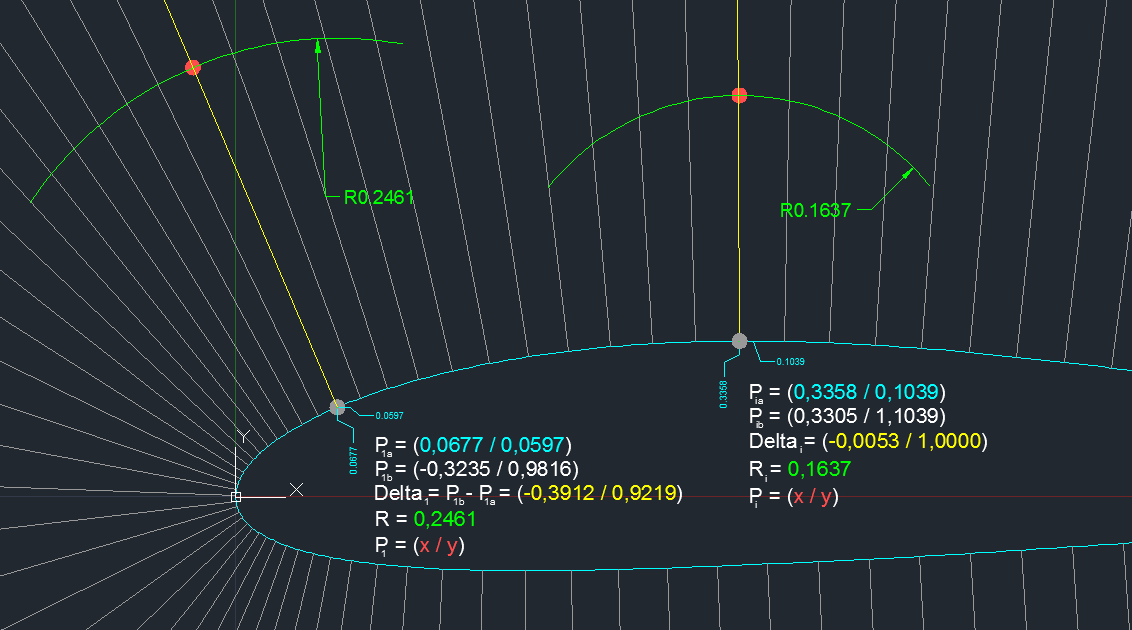
Task: Select the text line Pia = (0,3358 / 0,1039)
Action: click(847, 393)
